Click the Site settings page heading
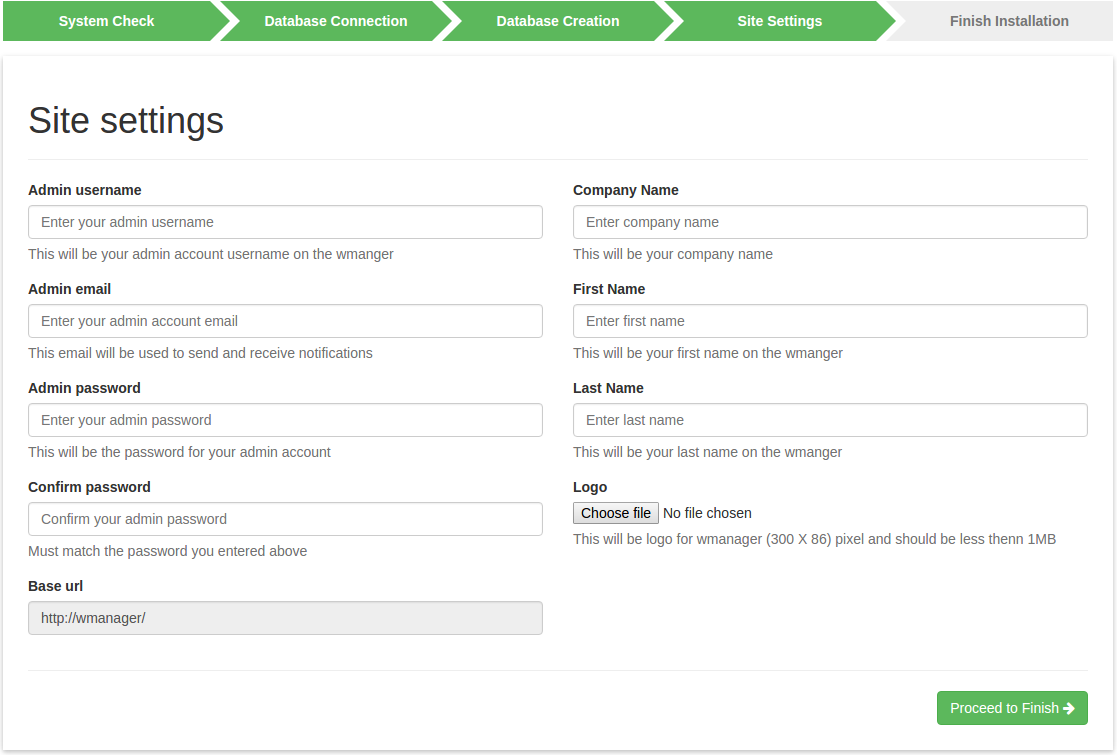The height and width of the screenshot is (755, 1117). click(x=126, y=120)
